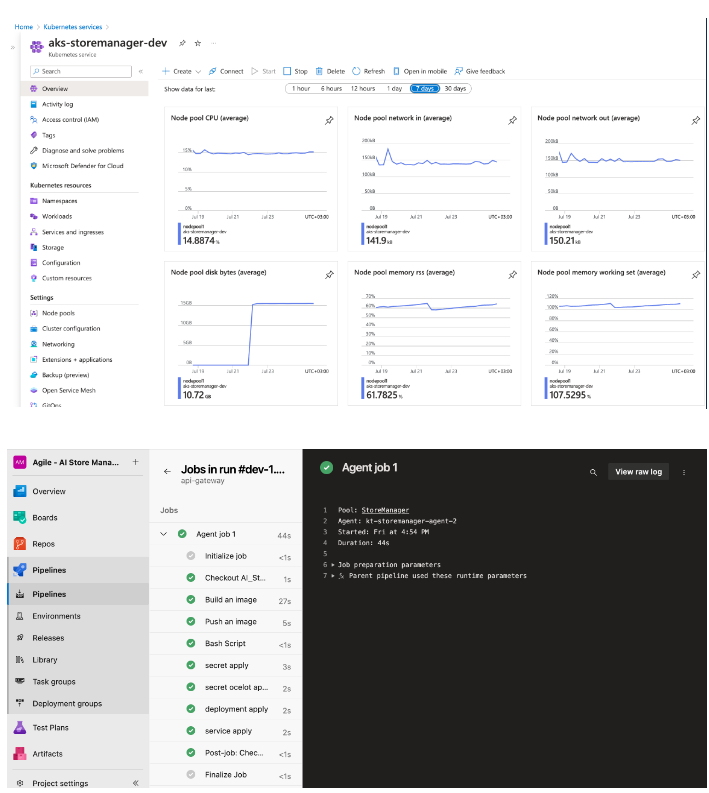Click the pin icon beside the resource title
Viewport: 709px width, 793px height.
point(182,43)
